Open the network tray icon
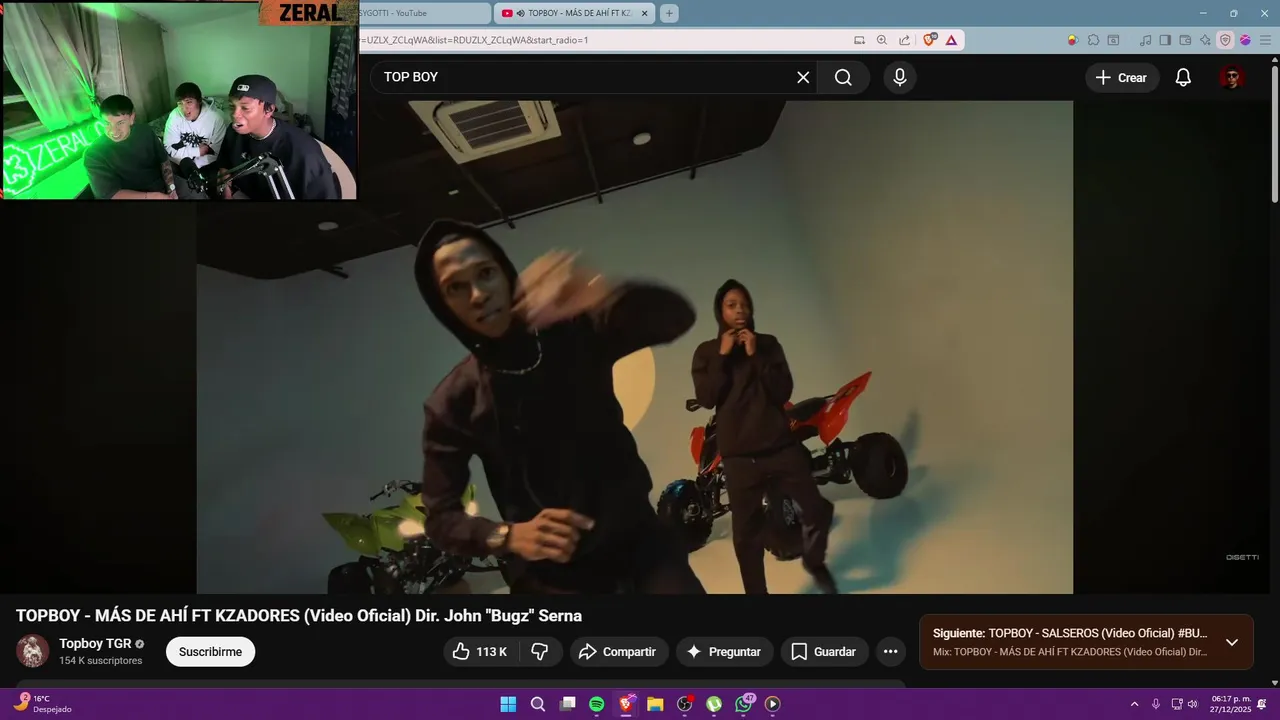The width and height of the screenshot is (1280, 720). pyautogui.click(x=1177, y=704)
